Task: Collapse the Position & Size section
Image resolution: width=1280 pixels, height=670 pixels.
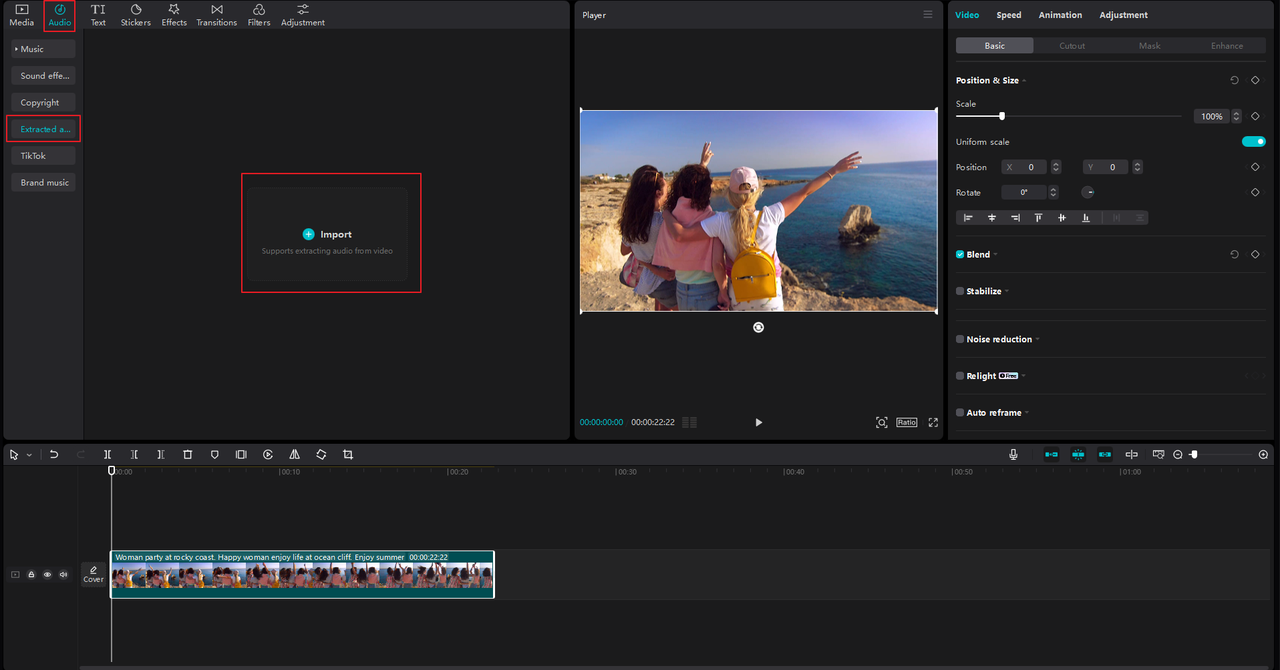Action: [x=1024, y=80]
